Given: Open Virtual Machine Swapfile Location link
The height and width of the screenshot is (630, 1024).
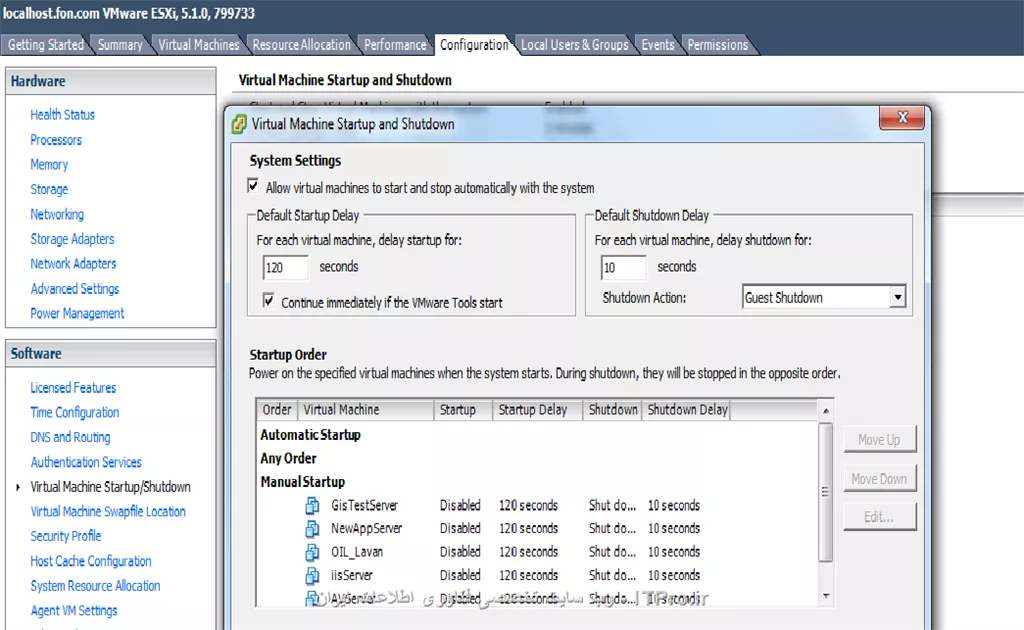Looking at the screenshot, I should (x=108, y=512).
